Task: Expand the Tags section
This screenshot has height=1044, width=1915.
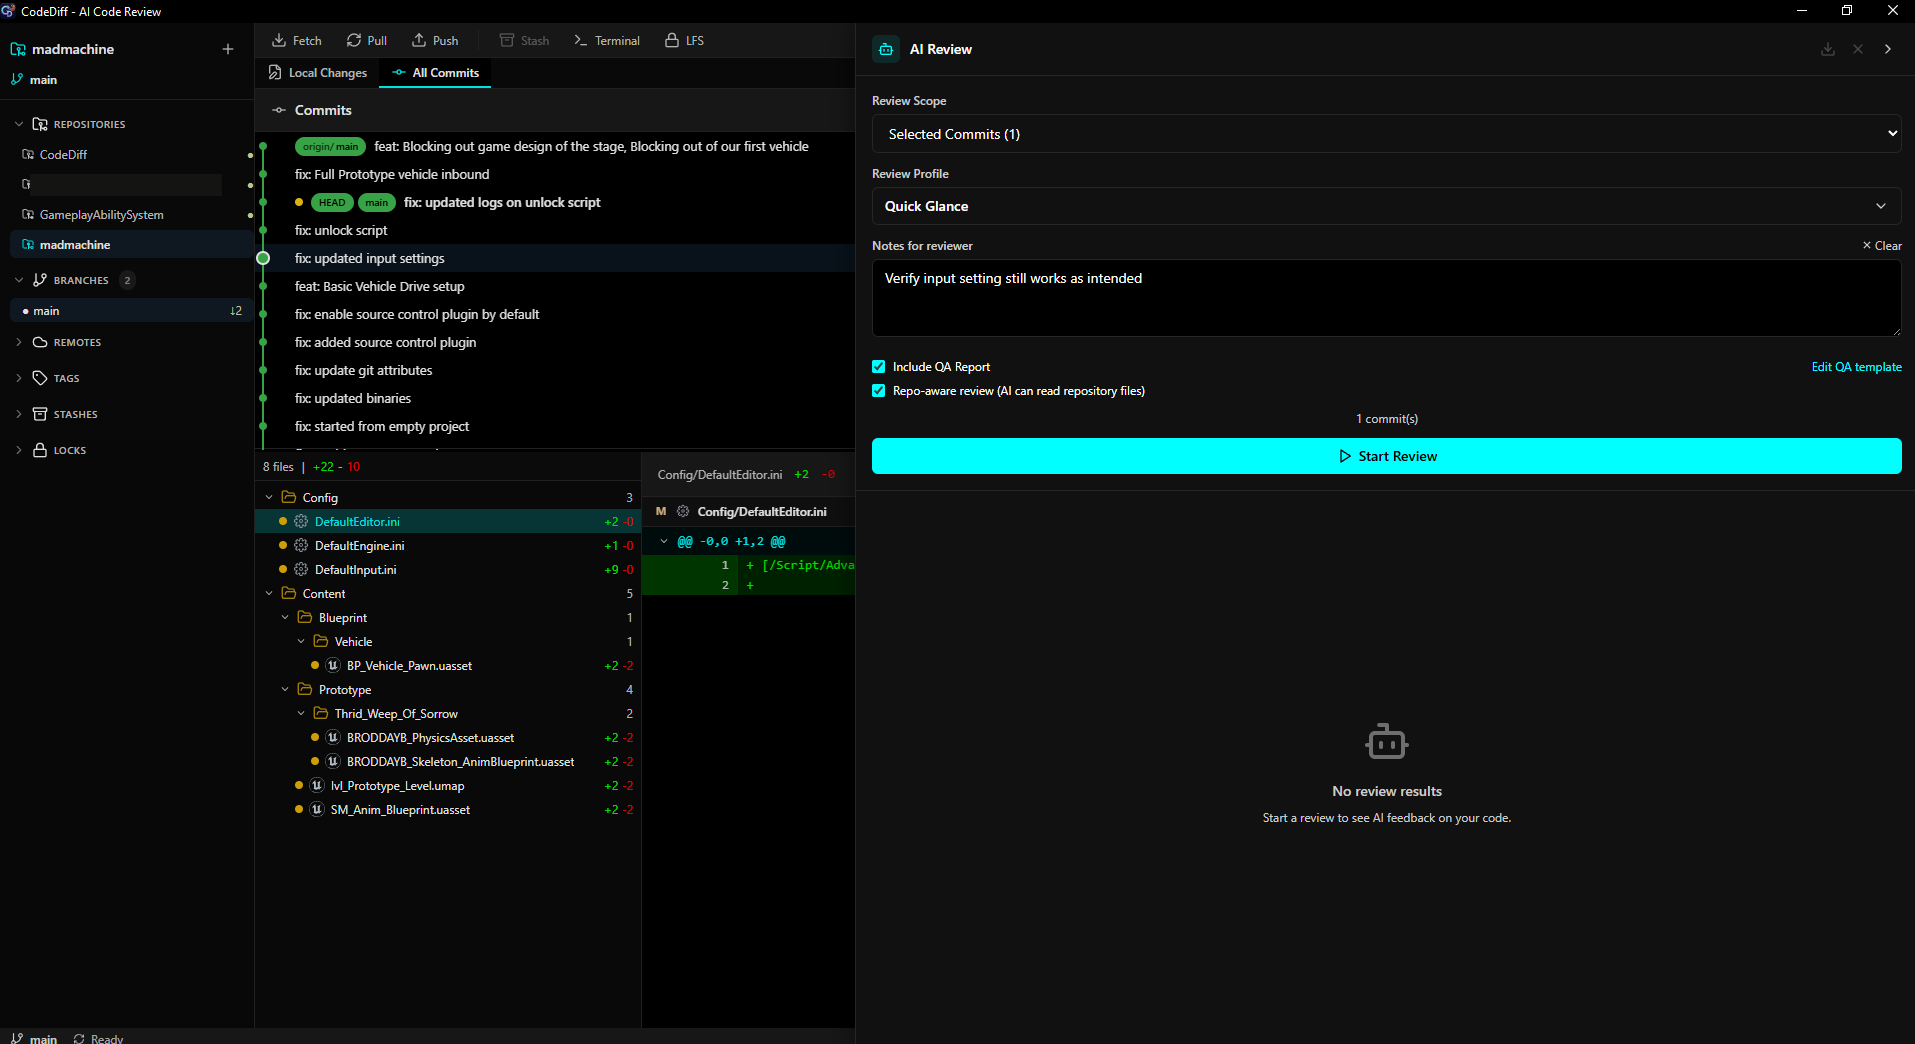Action: click(19, 378)
